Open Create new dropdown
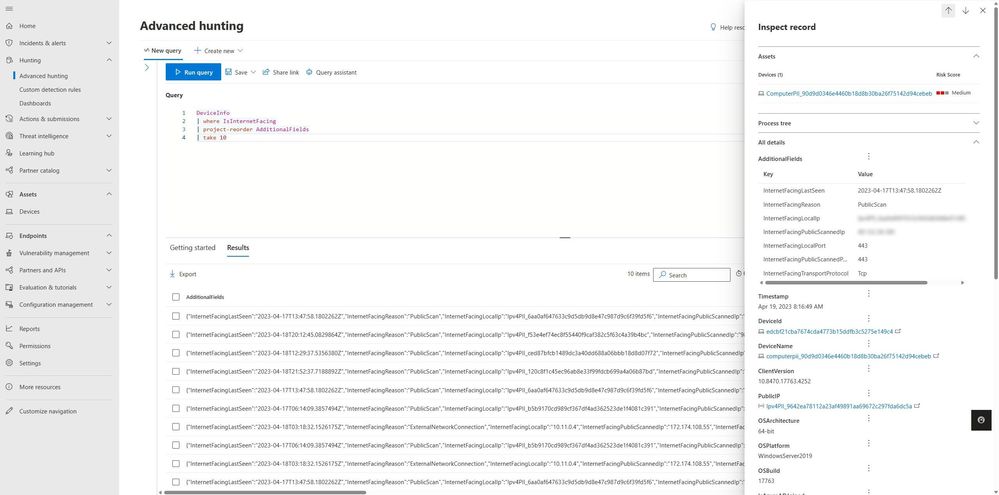 tap(218, 51)
